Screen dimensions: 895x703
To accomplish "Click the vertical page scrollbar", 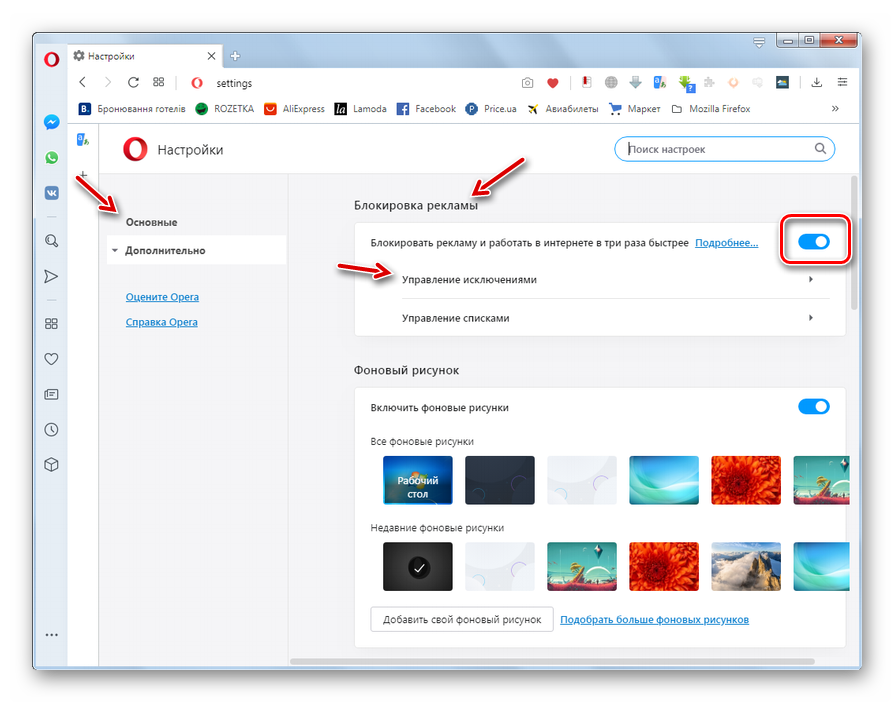I will [x=854, y=243].
